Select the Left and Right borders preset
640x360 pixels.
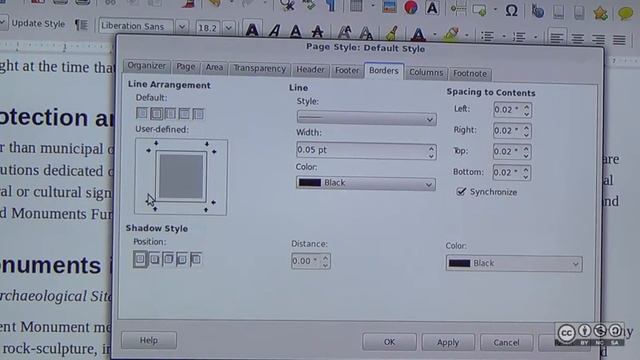click(170, 113)
